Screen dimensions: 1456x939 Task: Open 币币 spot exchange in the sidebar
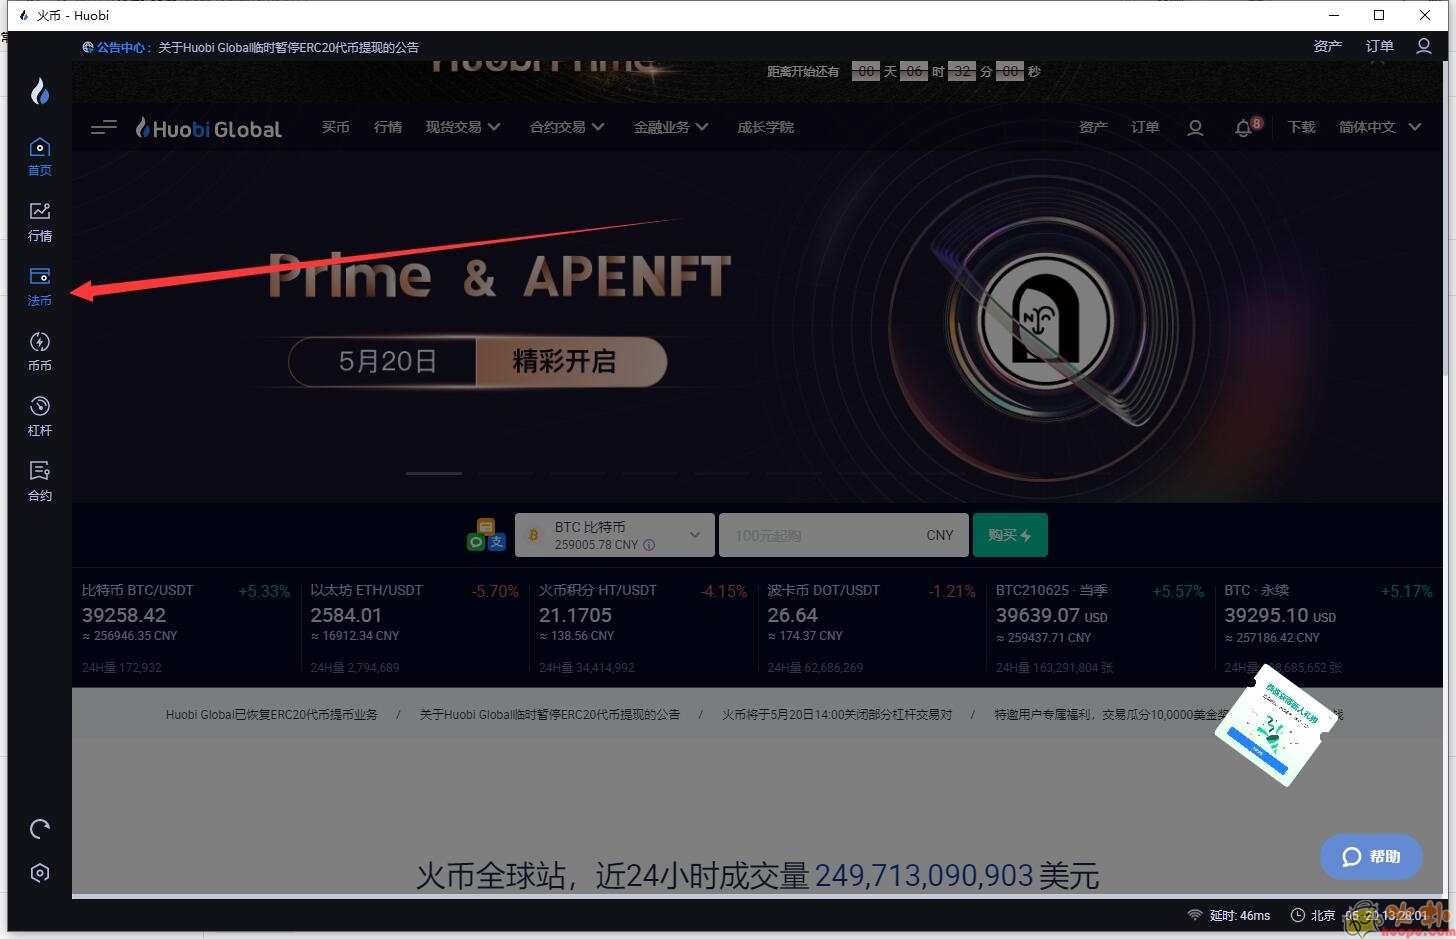tap(40, 351)
